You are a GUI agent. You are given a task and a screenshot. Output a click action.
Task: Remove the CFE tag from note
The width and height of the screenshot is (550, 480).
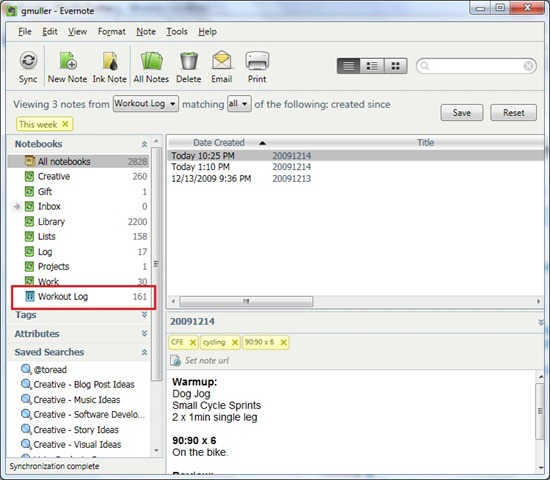(193, 342)
